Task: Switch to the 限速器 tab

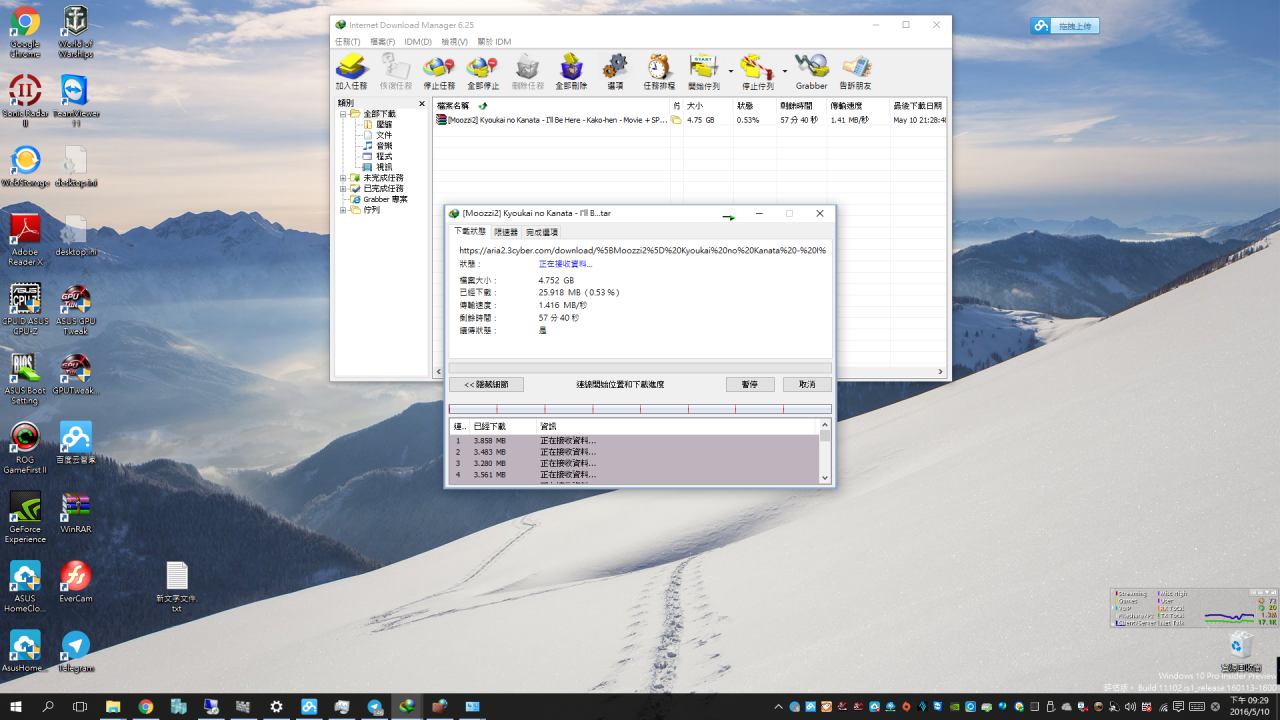Action: (x=506, y=232)
